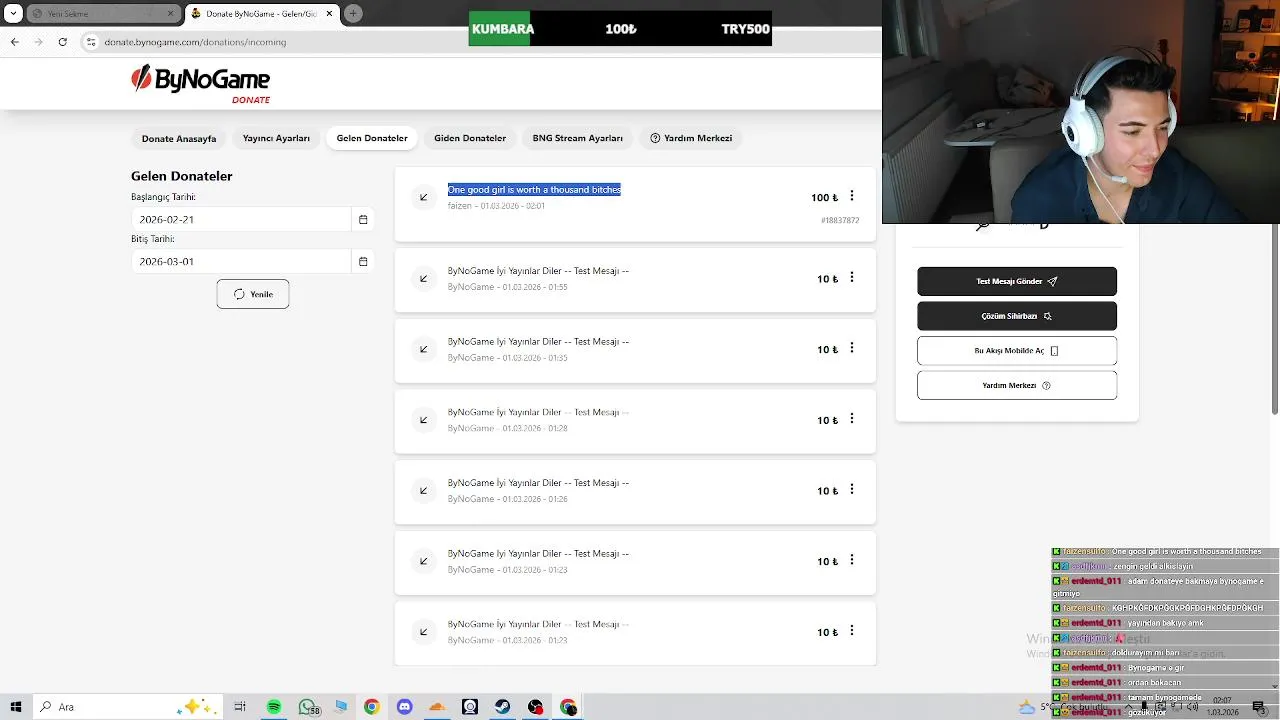Open Steam from the taskbar

(x=503, y=707)
